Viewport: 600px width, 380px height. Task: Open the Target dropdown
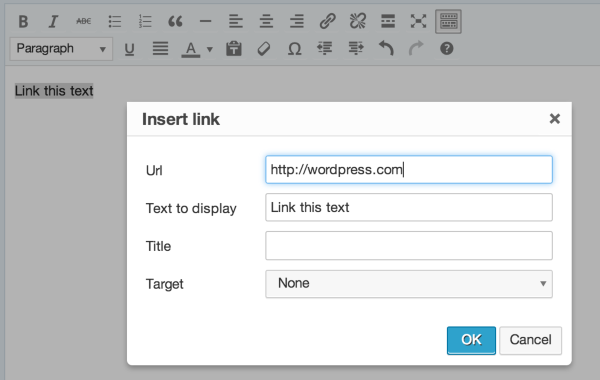409,284
